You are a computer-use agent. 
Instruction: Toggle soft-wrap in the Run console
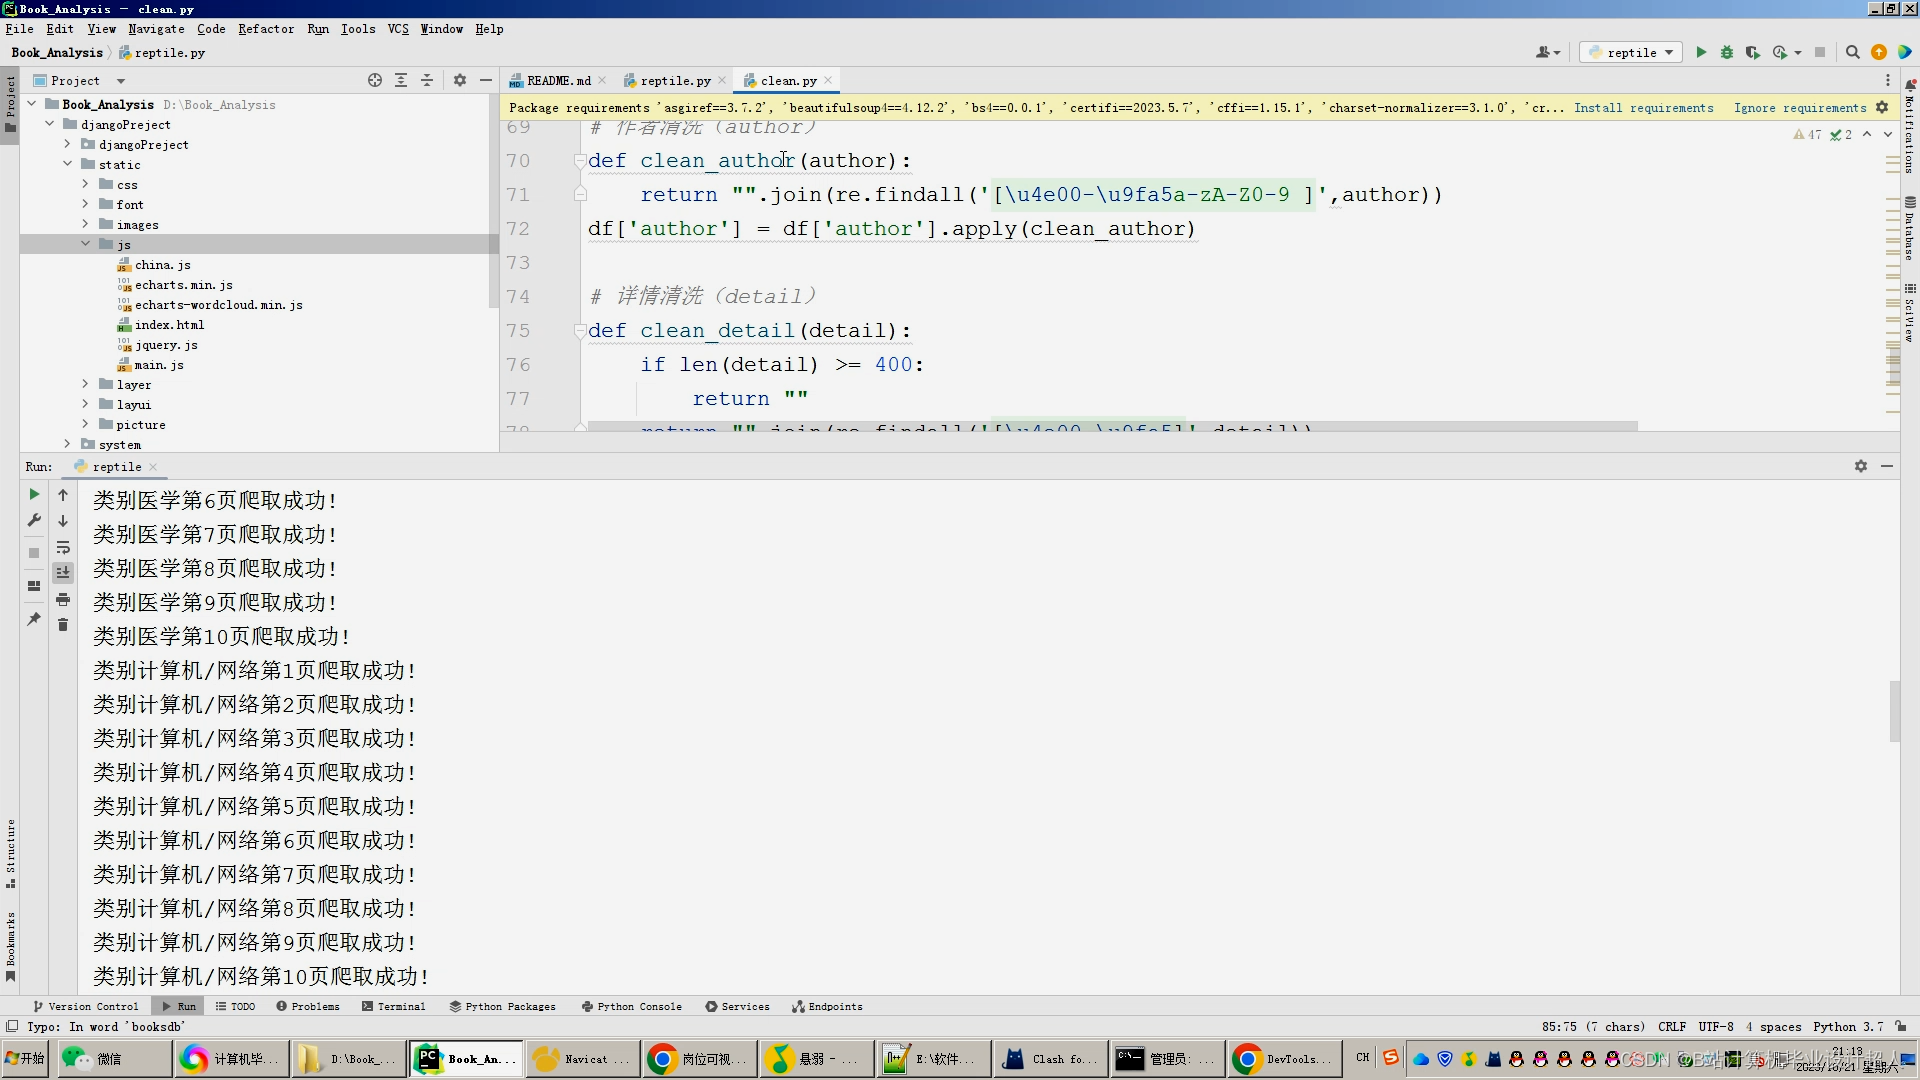click(x=63, y=548)
